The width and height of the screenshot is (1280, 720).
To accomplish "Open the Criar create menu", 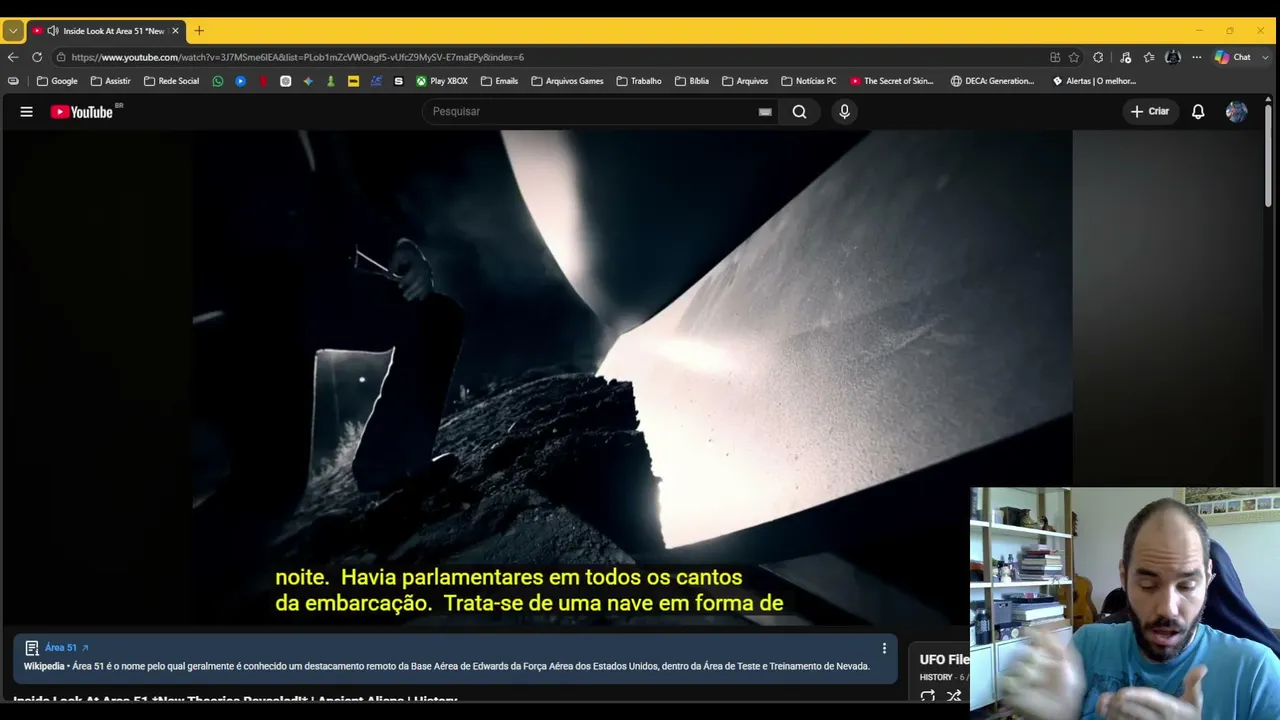I will 1149,111.
